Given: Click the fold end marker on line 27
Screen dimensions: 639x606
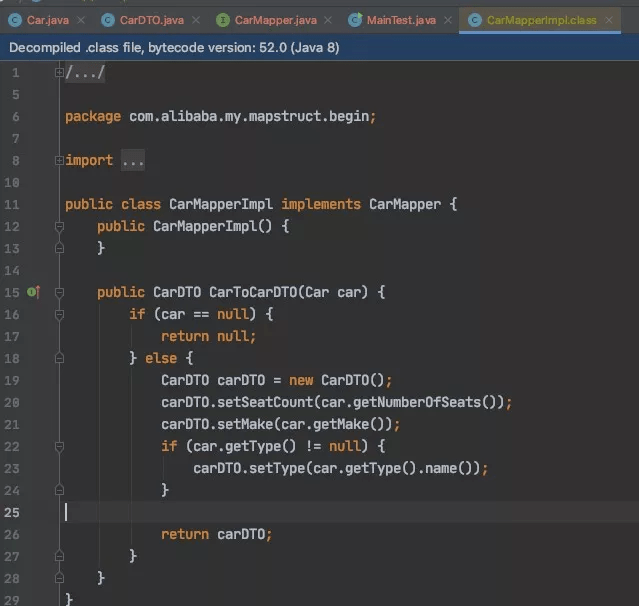Looking at the screenshot, I should click(x=59, y=556).
